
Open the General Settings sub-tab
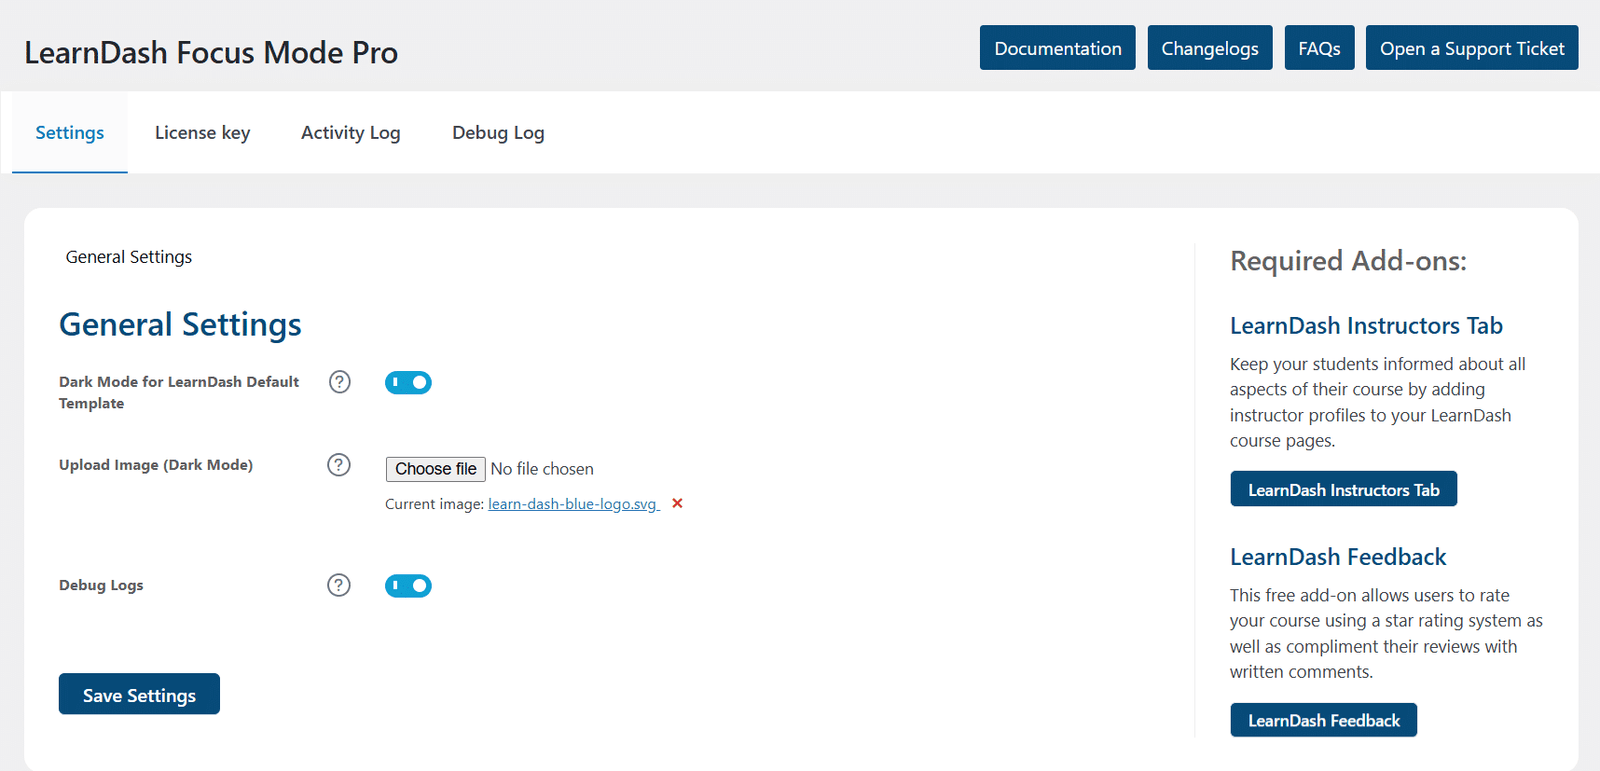129,257
